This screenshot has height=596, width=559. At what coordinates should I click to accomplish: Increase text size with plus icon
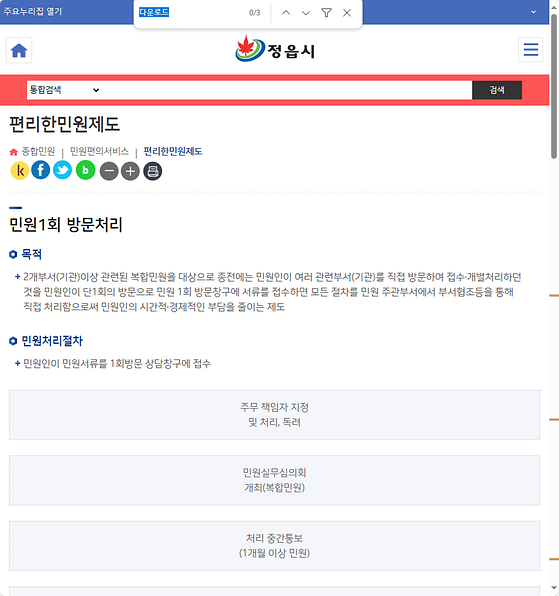[x=130, y=171]
